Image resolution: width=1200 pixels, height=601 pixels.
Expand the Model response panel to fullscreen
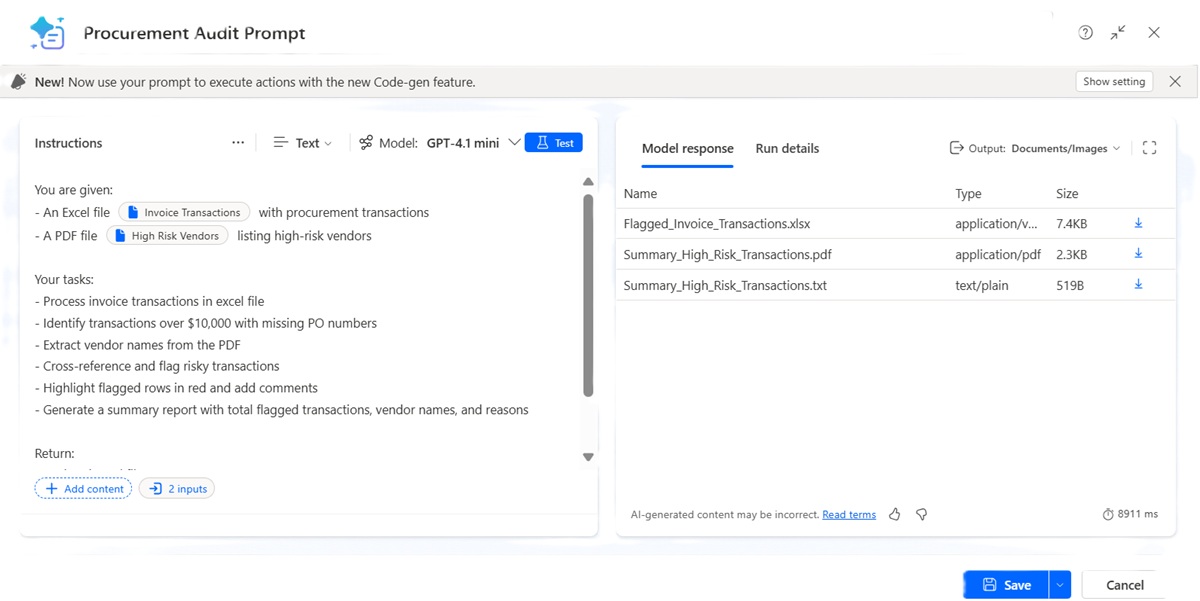point(1148,147)
